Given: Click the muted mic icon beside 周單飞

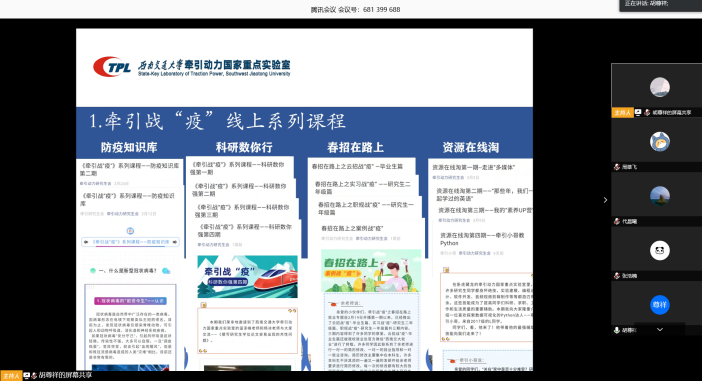Looking at the screenshot, I should pyautogui.click(x=617, y=167).
